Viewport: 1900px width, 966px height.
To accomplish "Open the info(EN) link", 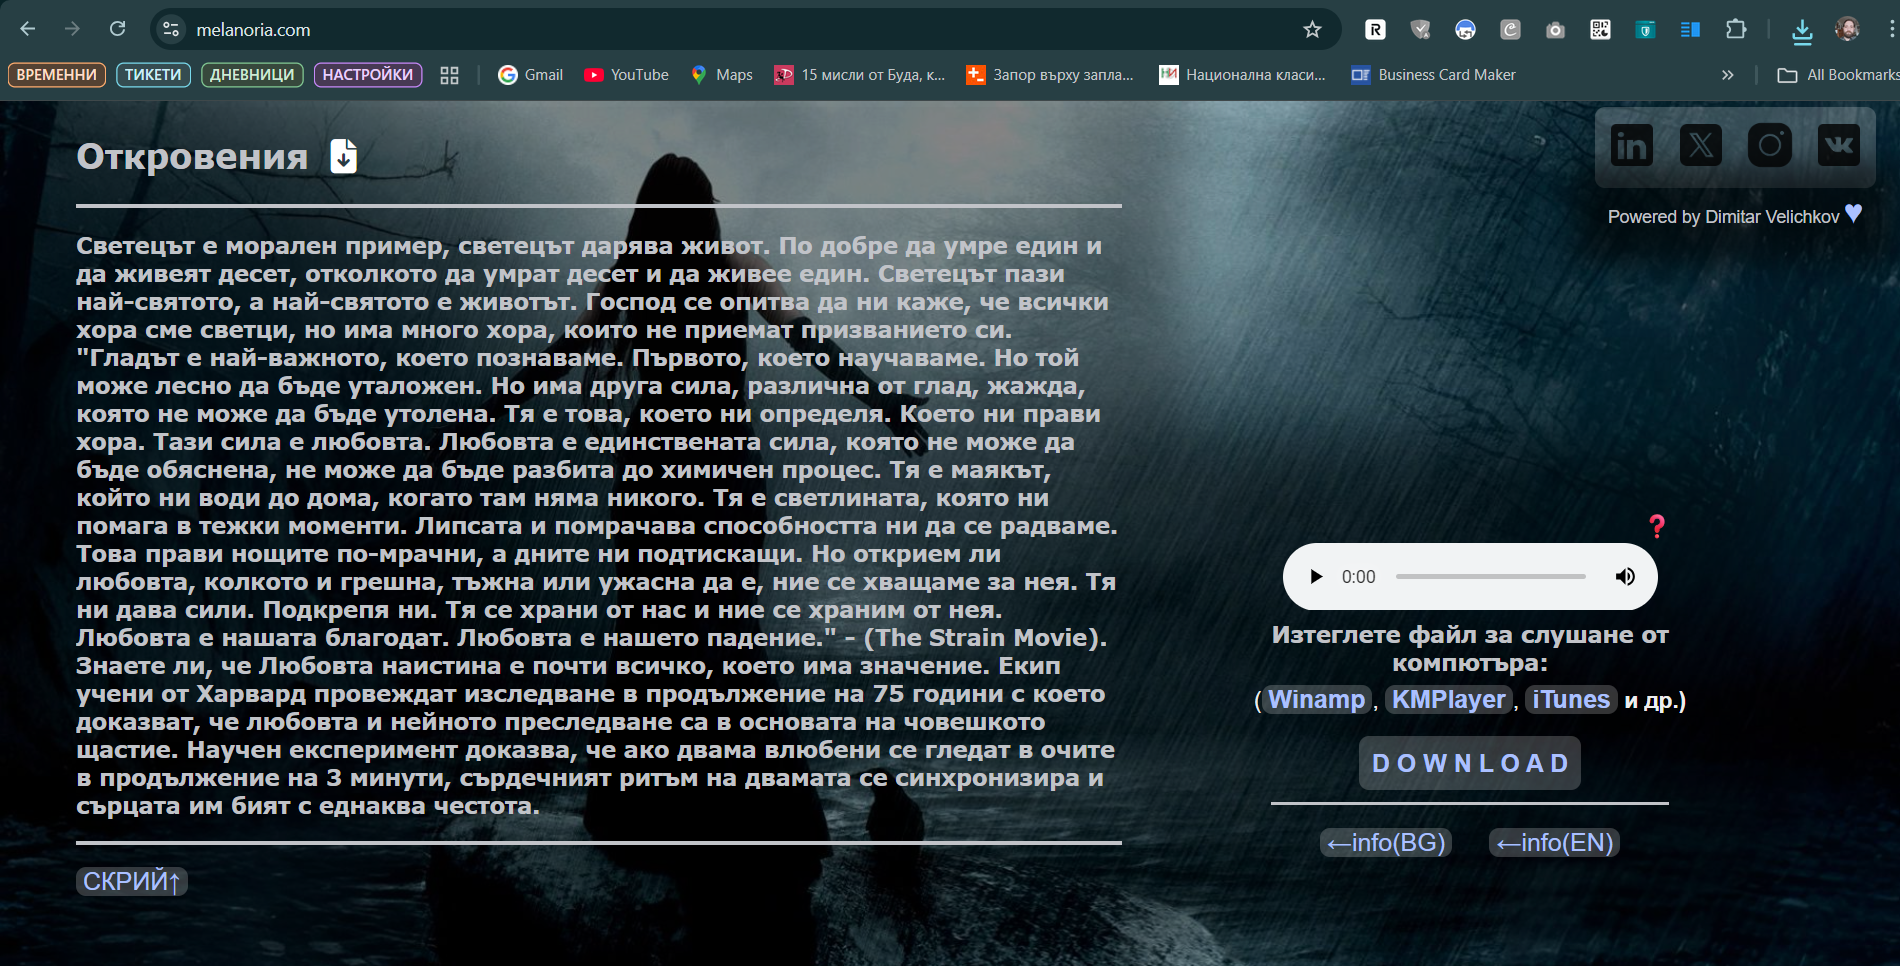I will click(x=1554, y=843).
